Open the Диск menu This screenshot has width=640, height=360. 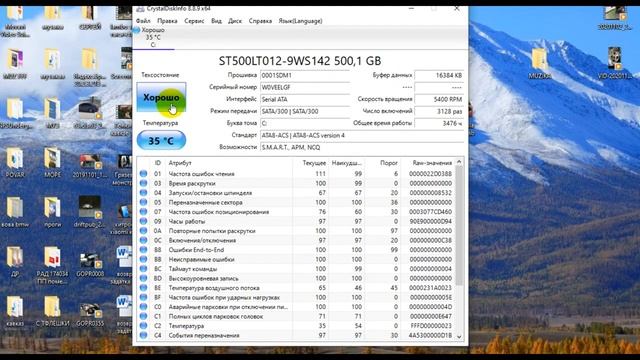click(235, 21)
